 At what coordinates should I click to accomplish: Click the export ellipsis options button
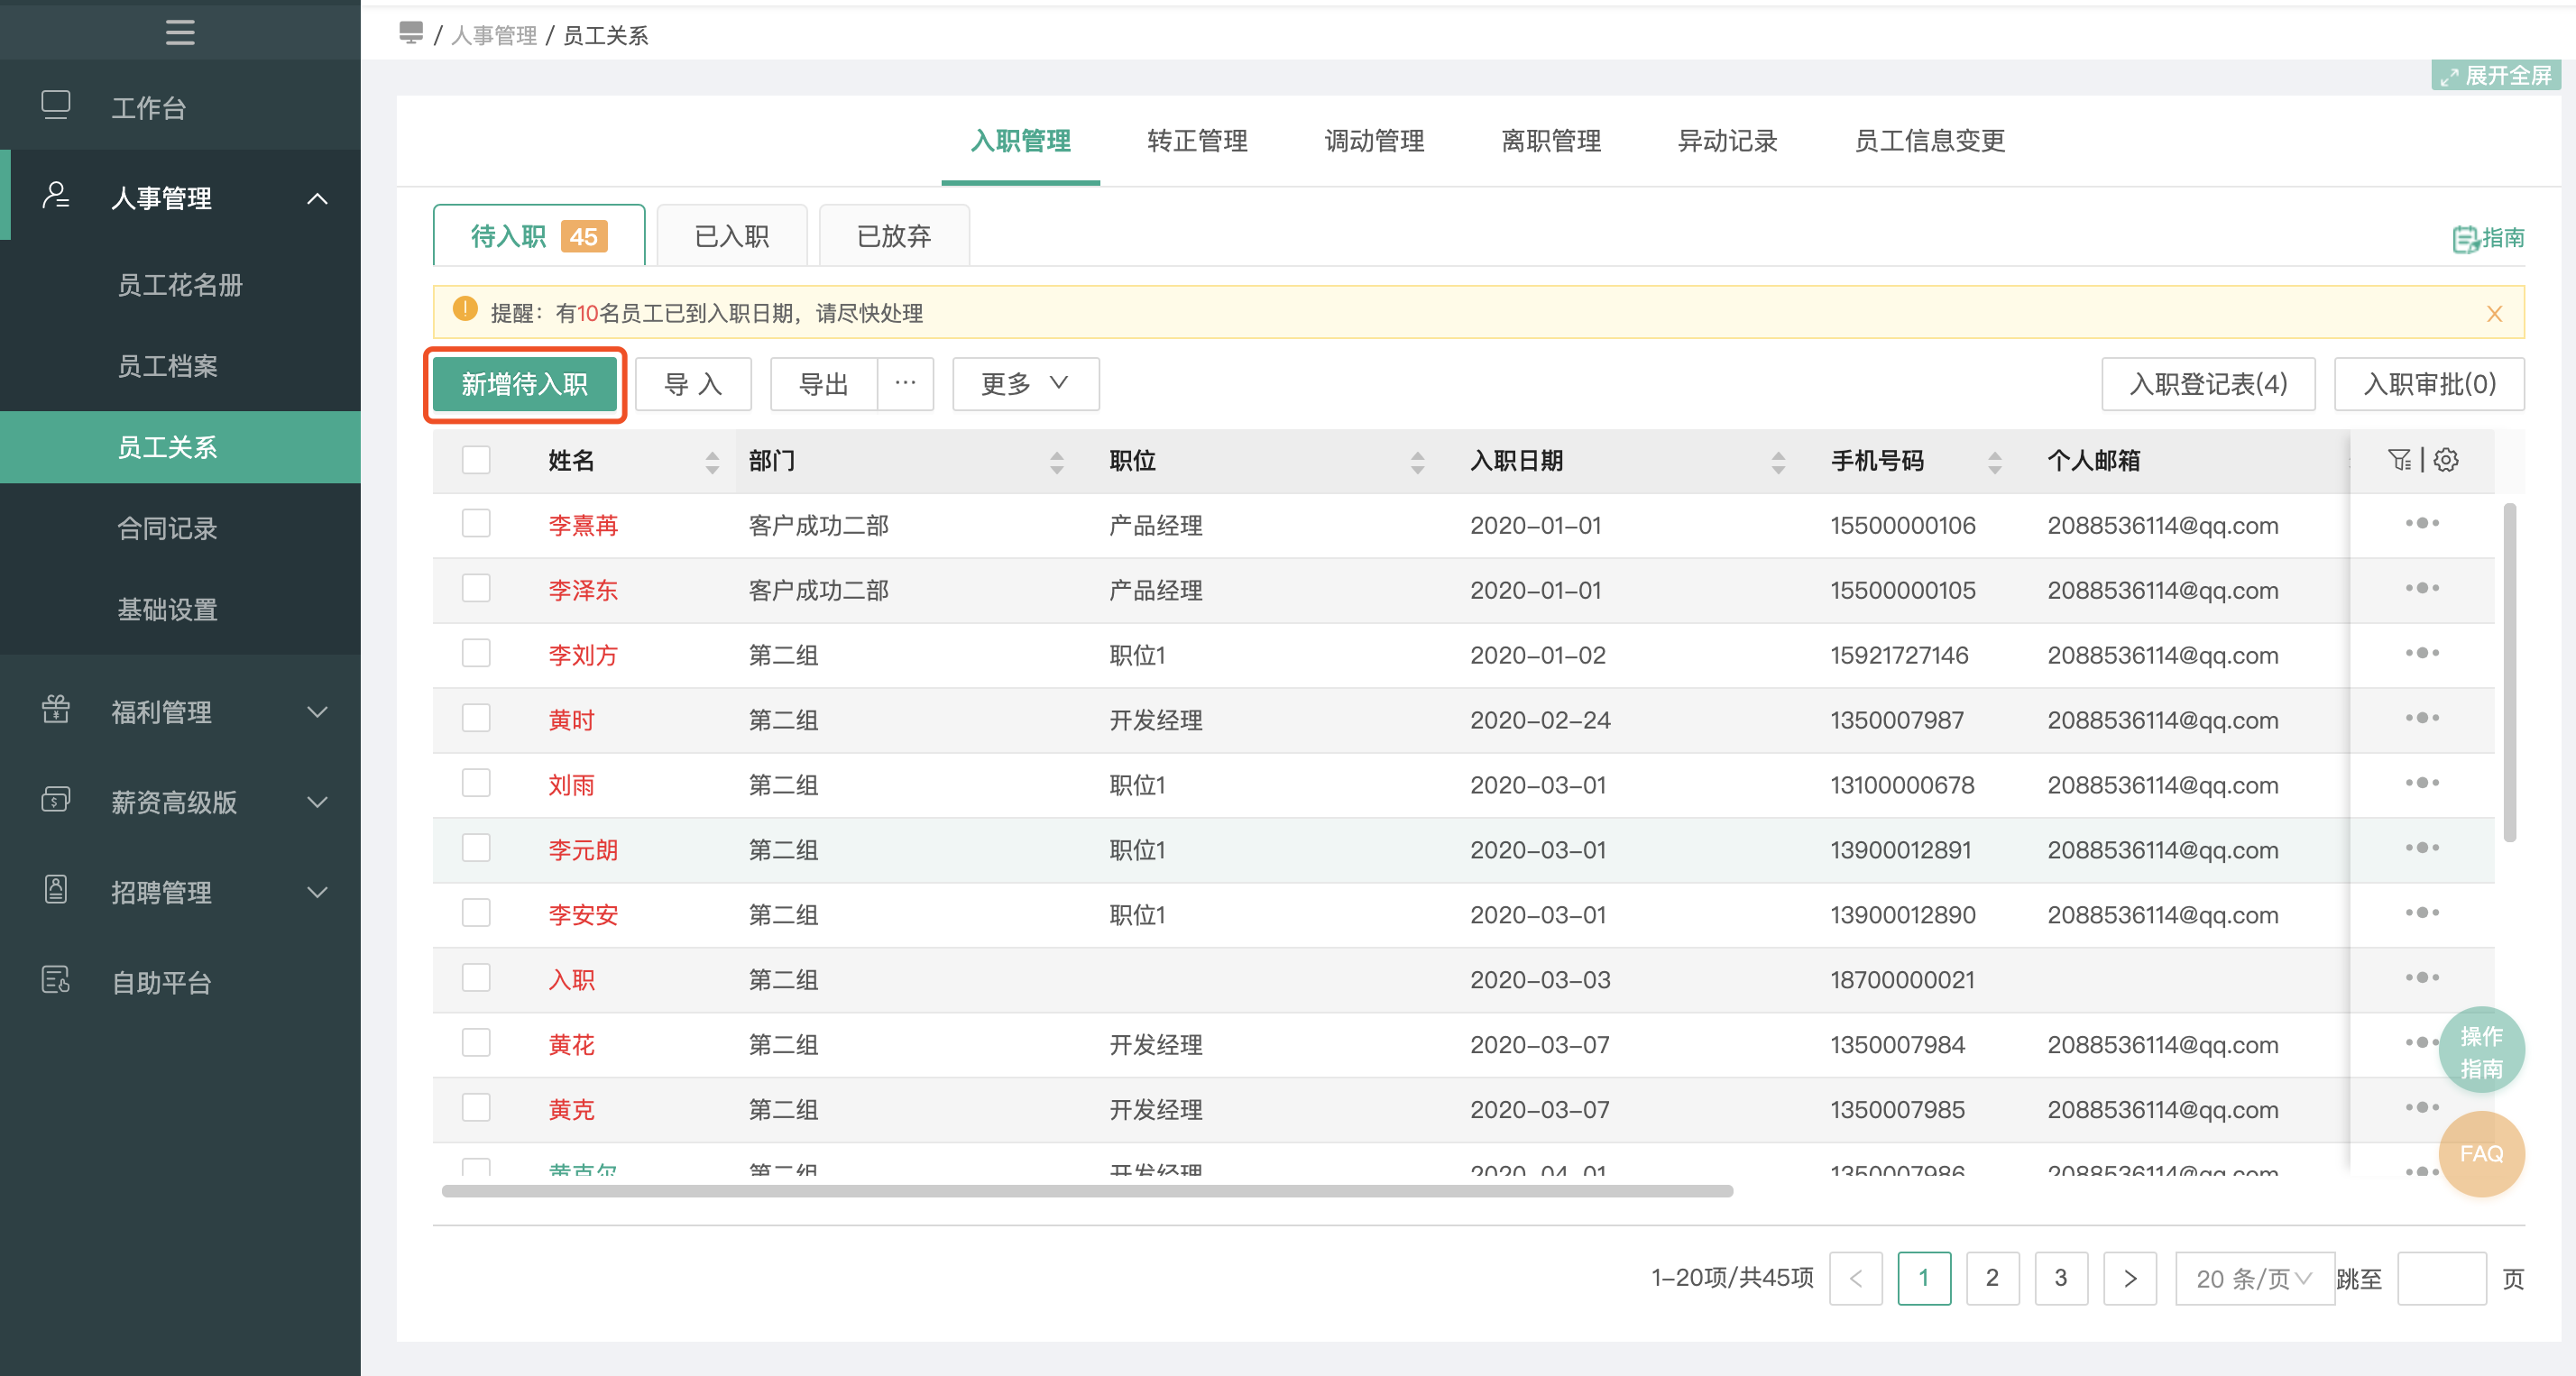[905, 384]
